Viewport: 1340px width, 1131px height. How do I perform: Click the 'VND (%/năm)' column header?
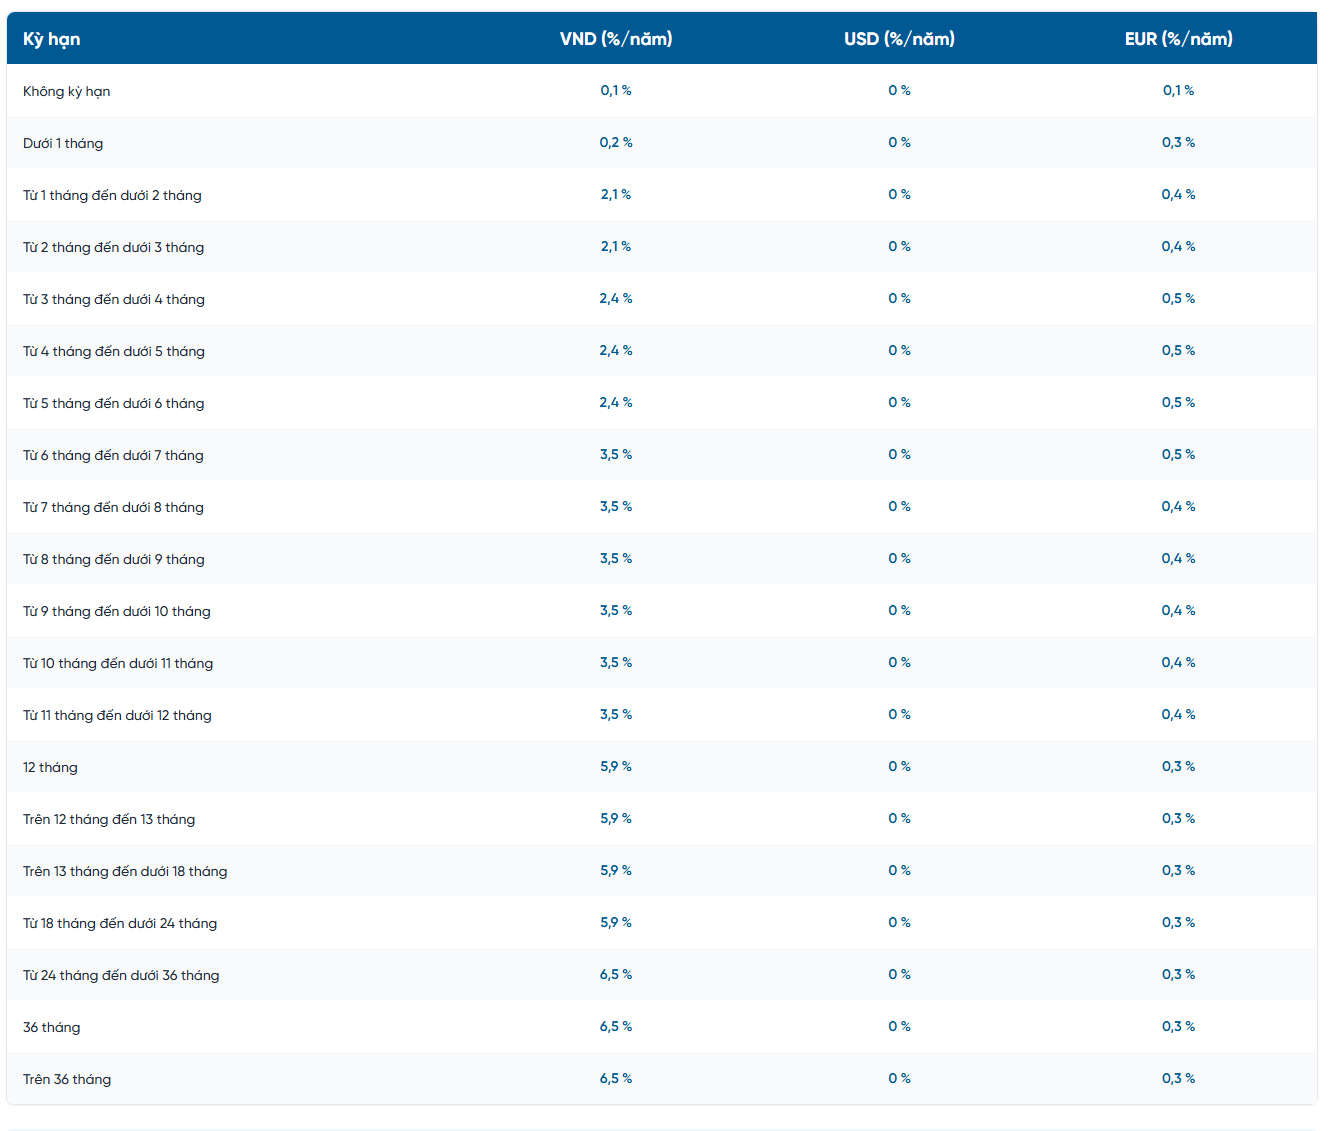[x=616, y=39]
